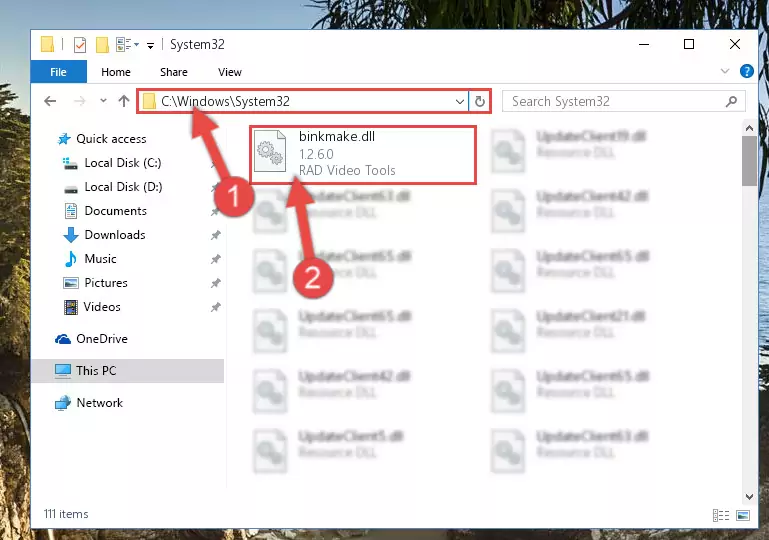Click the scroll up arrow of file list

coord(749,129)
